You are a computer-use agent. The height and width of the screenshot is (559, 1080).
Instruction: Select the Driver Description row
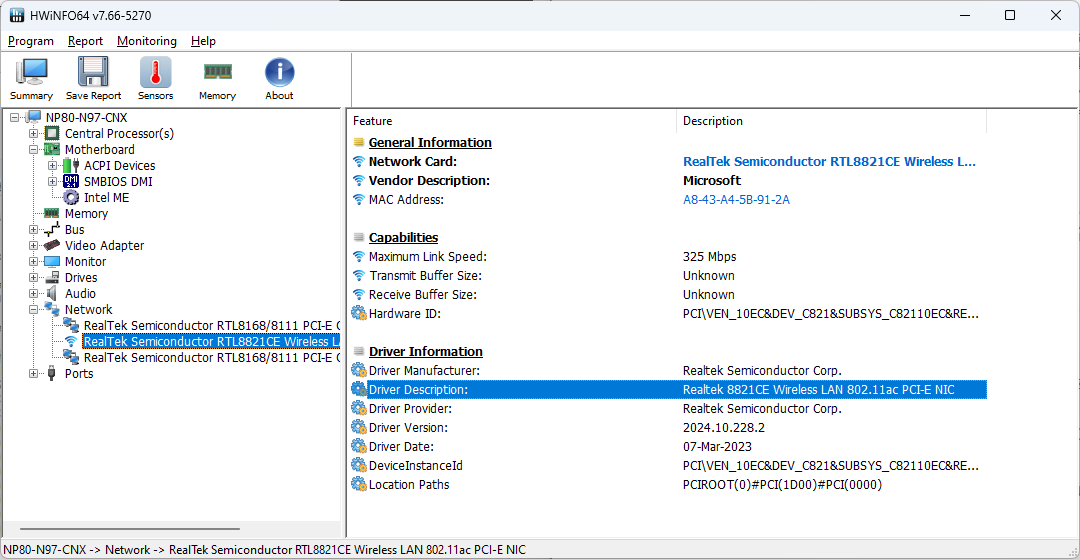coord(668,390)
